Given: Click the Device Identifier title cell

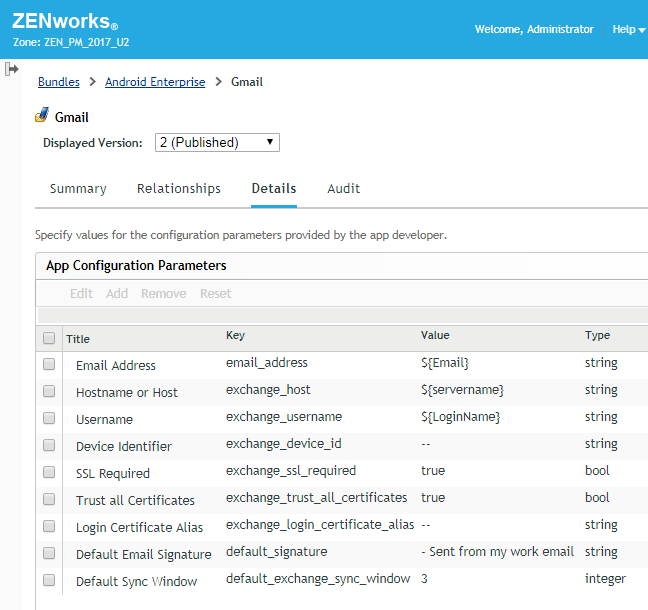Looking at the screenshot, I should tap(124, 446).
